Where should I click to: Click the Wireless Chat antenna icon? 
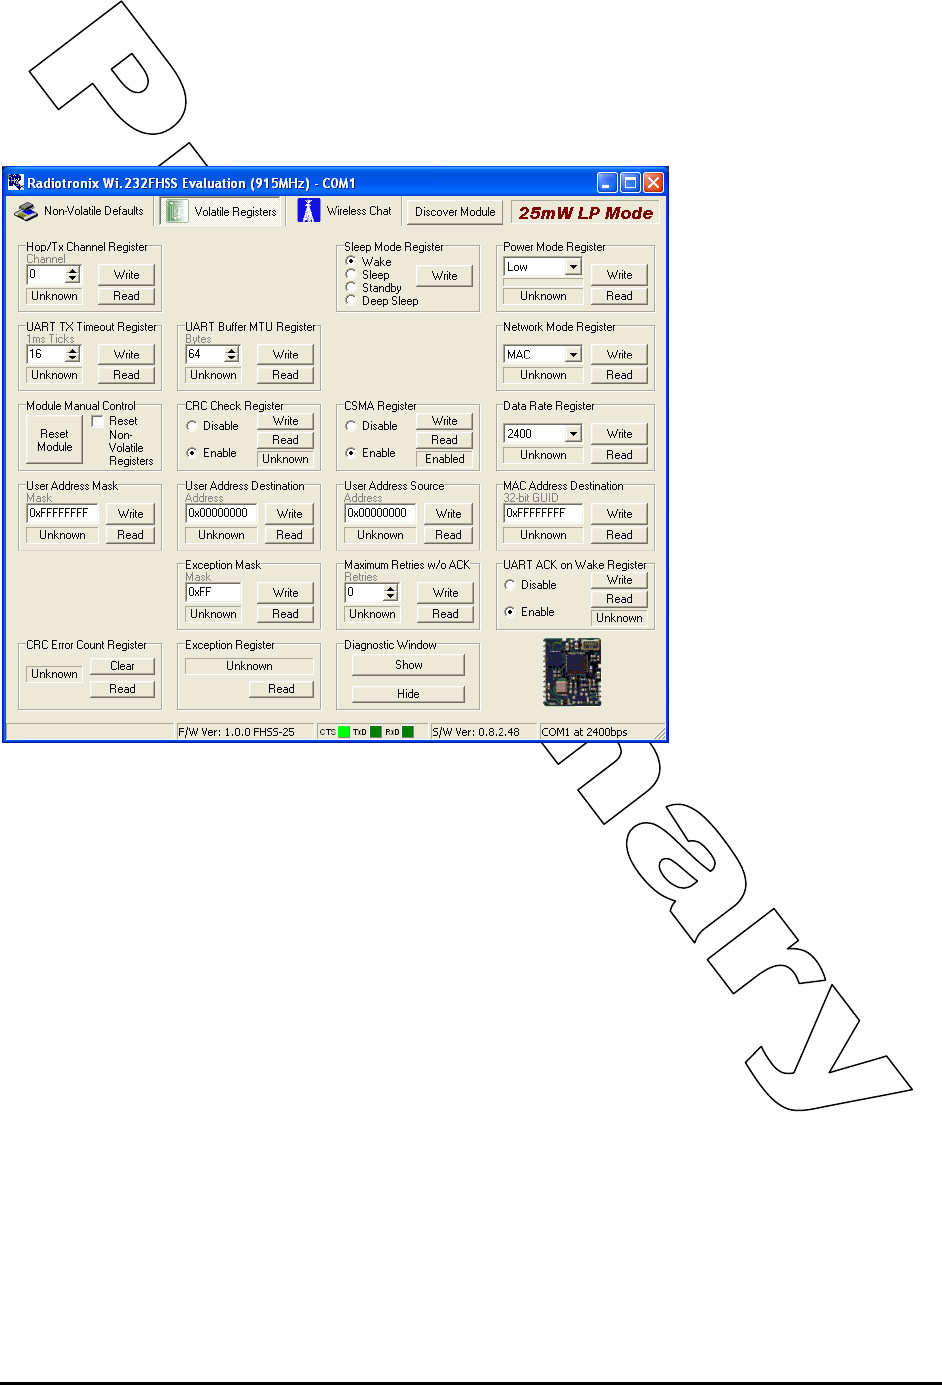pos(309,211)
